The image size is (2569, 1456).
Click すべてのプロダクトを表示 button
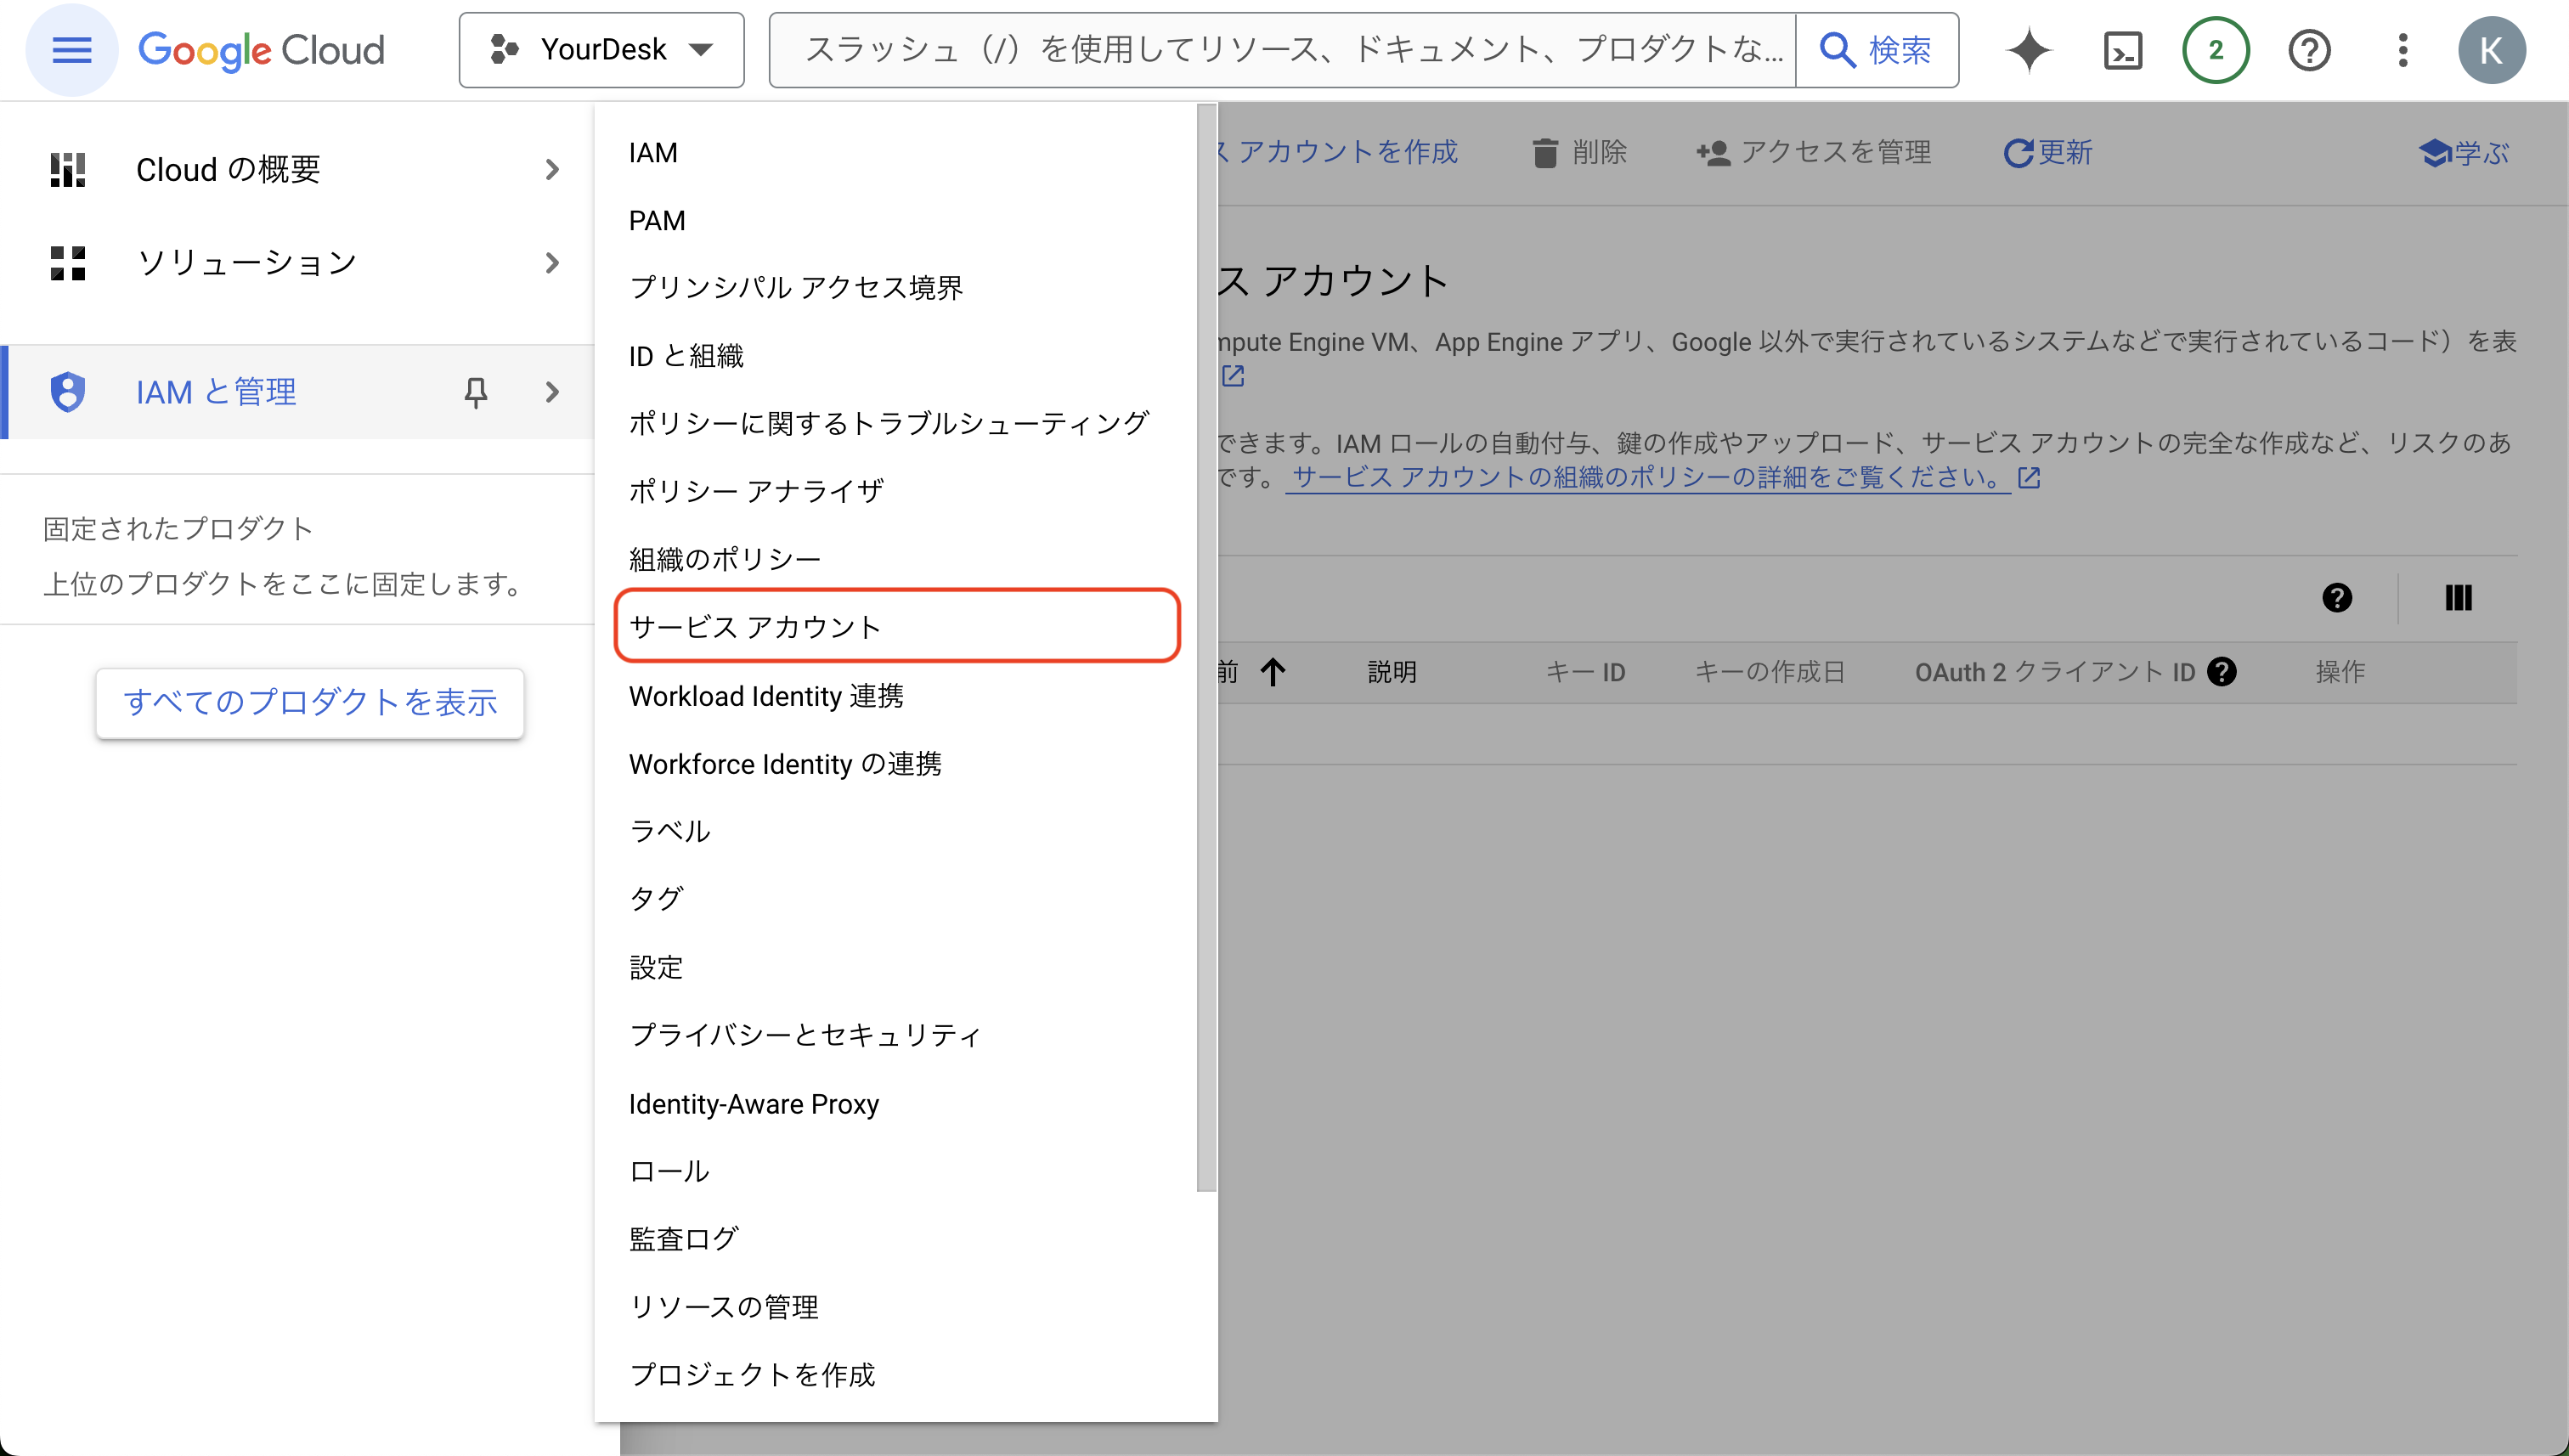tap(310, 703)
